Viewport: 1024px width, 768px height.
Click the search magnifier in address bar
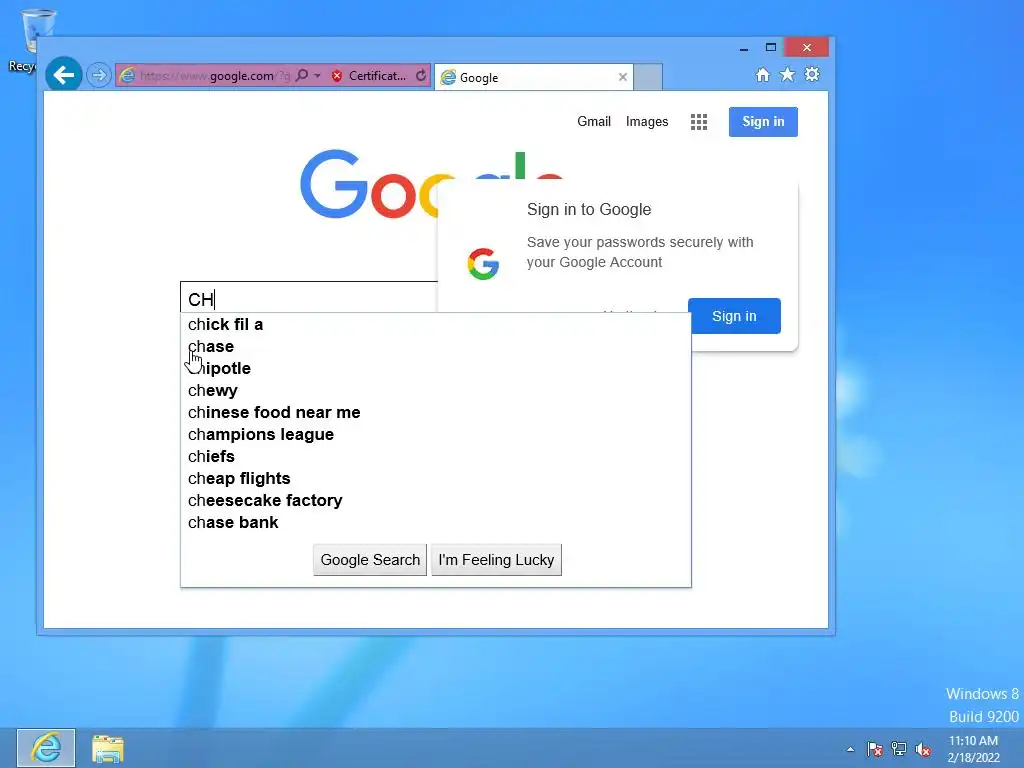pyautogui.click(x=302, y=76)
